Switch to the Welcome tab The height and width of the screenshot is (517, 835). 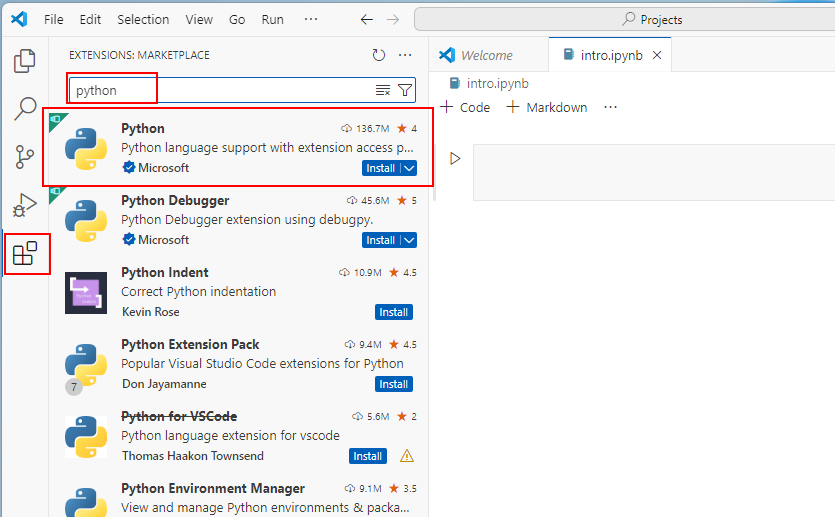pos(488,55)
